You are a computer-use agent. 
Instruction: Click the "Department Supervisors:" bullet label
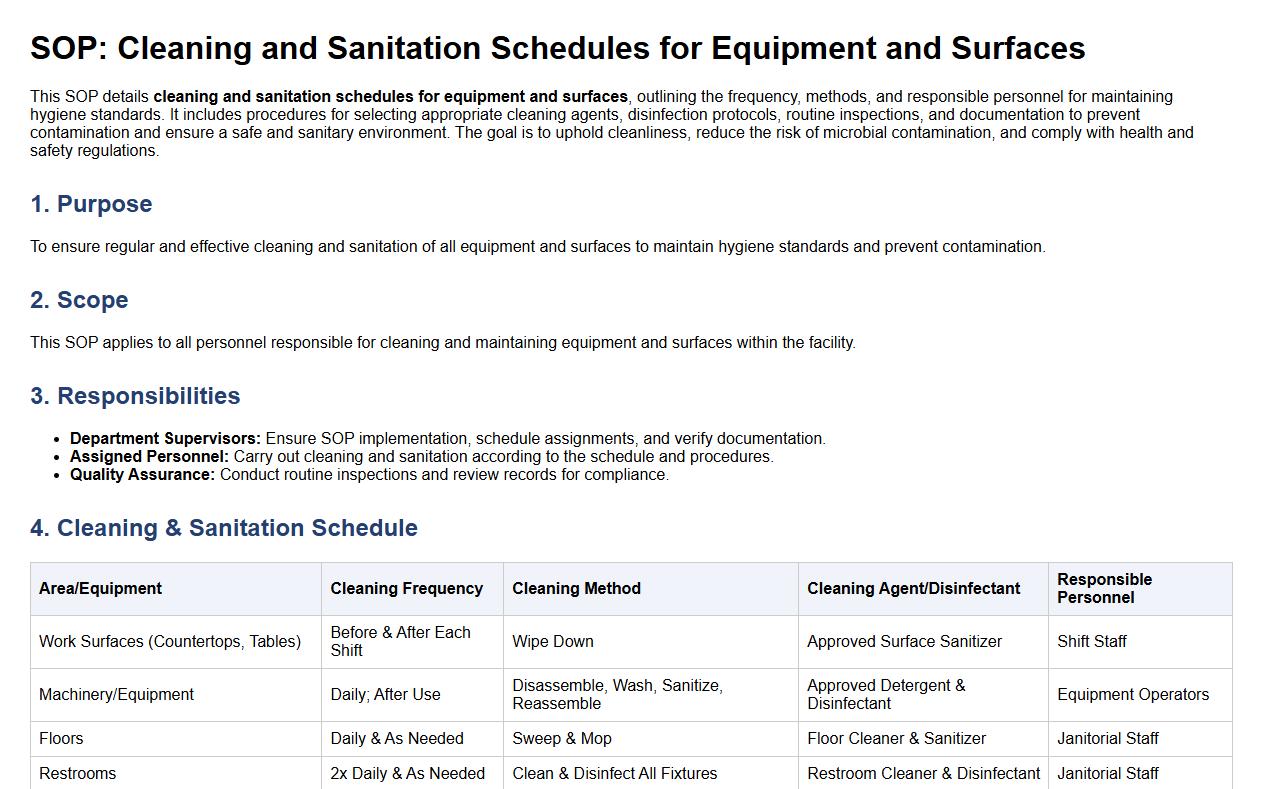165,438
